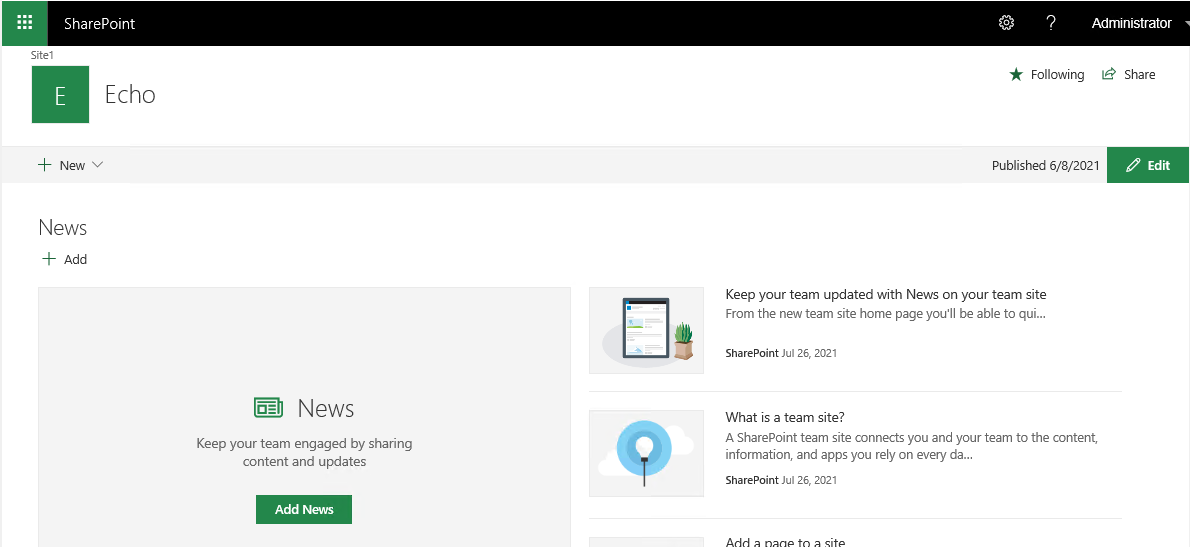The image size is (1190, 547).
Task: Click the plus icon beside Add under News
Action: (49, 259)
